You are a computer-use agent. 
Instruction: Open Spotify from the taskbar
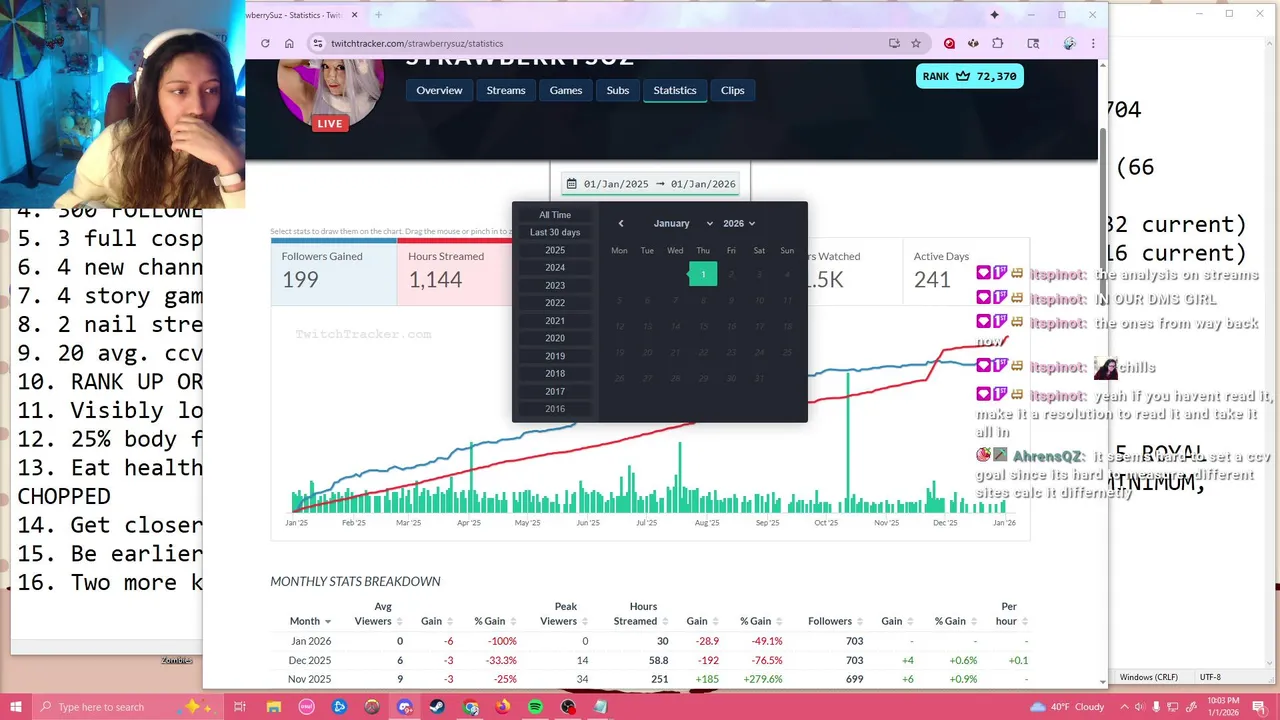tap(535, 707)
